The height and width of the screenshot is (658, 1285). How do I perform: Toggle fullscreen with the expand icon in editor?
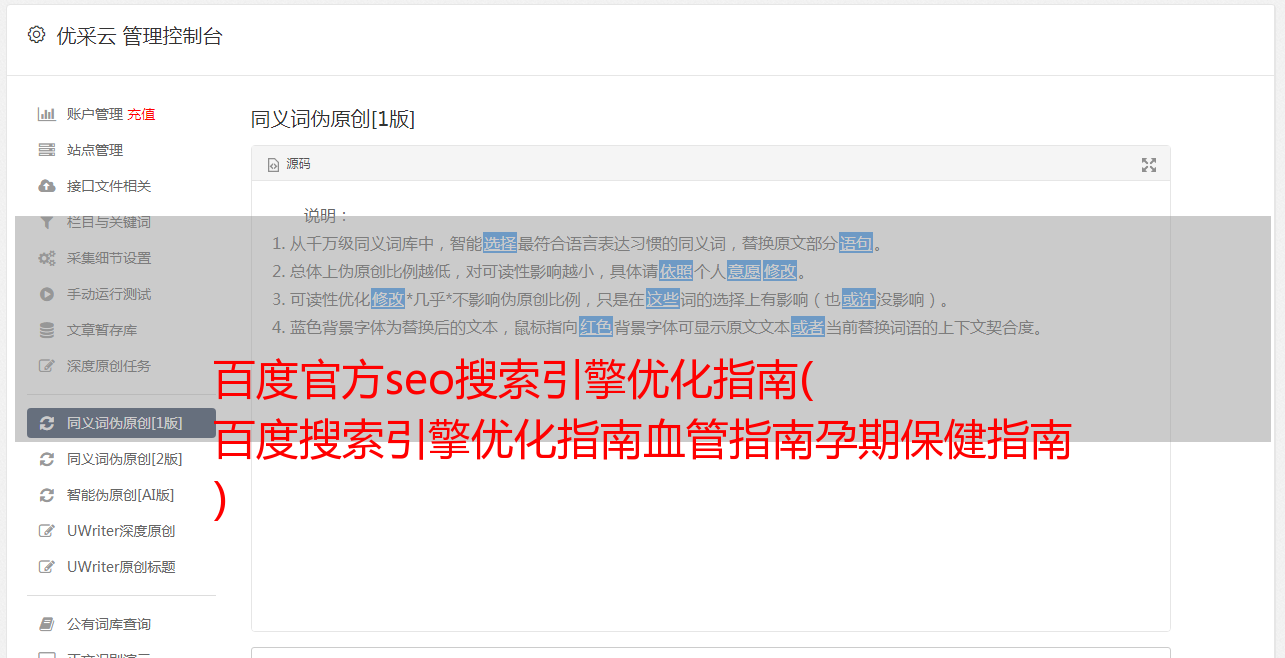coord(1149,165)
